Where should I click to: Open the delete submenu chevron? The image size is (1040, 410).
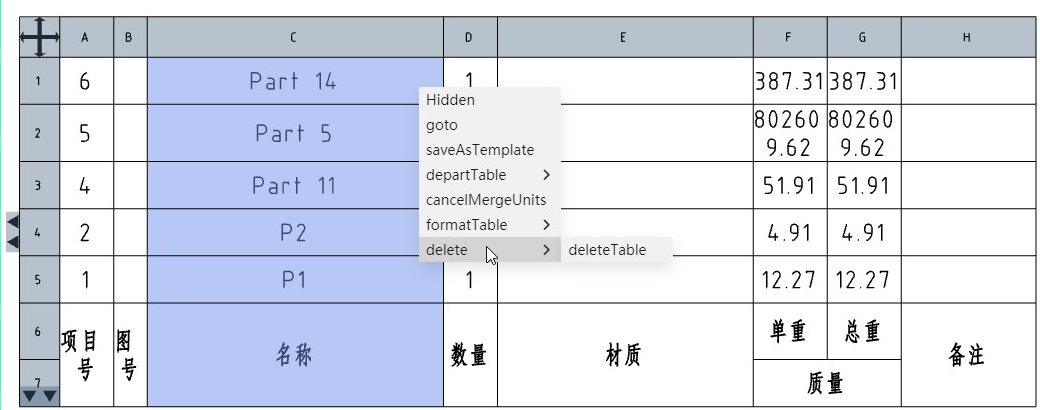(546, 250)
